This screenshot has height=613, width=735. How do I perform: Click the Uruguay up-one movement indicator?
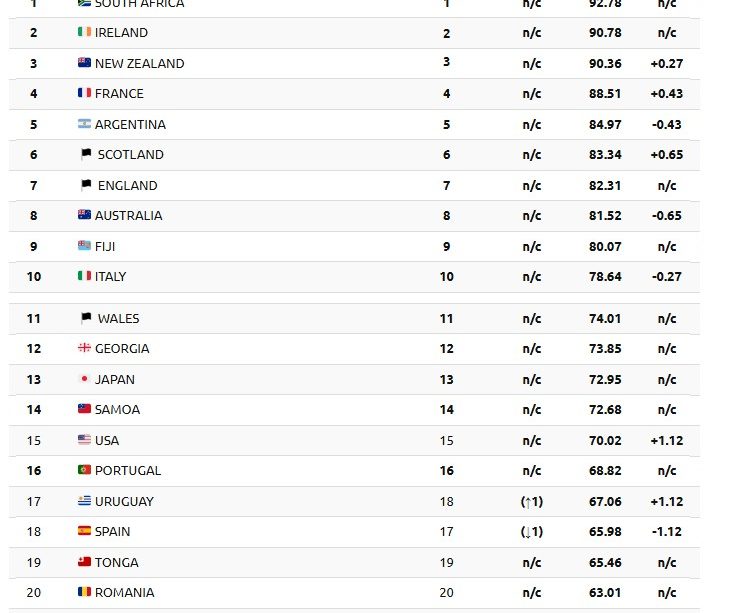[532, 501]
